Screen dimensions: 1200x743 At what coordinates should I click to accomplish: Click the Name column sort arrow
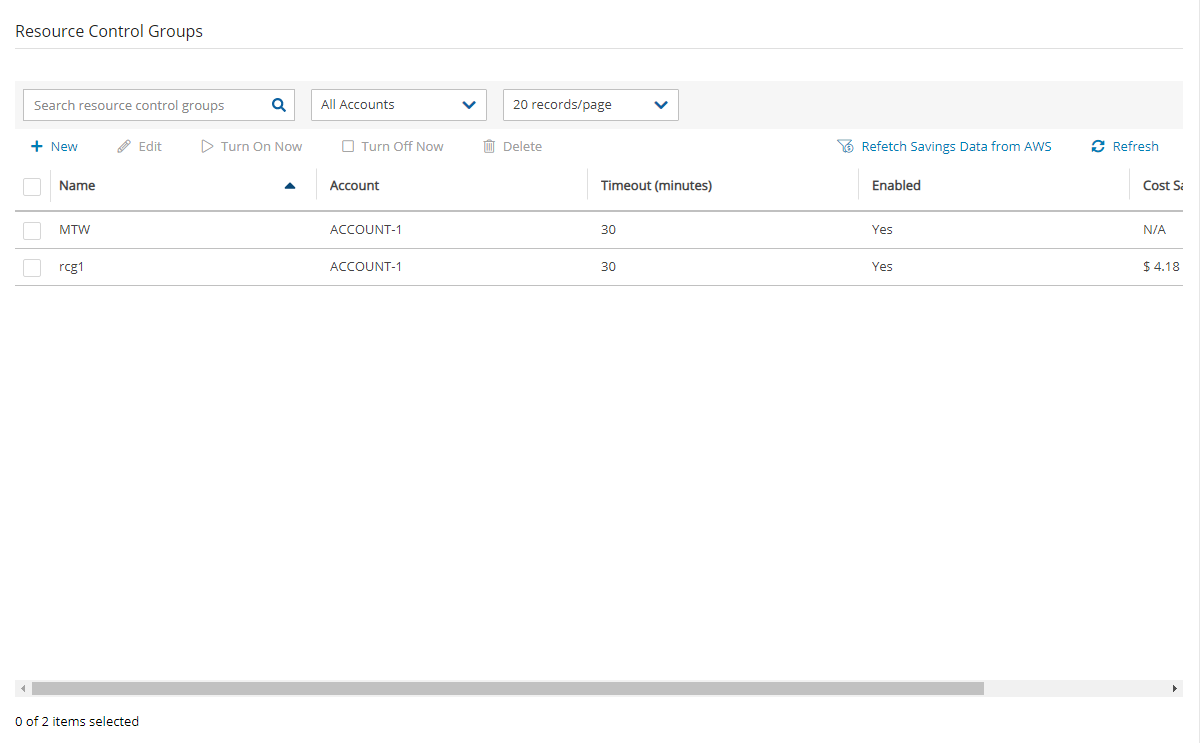(290, 186)
